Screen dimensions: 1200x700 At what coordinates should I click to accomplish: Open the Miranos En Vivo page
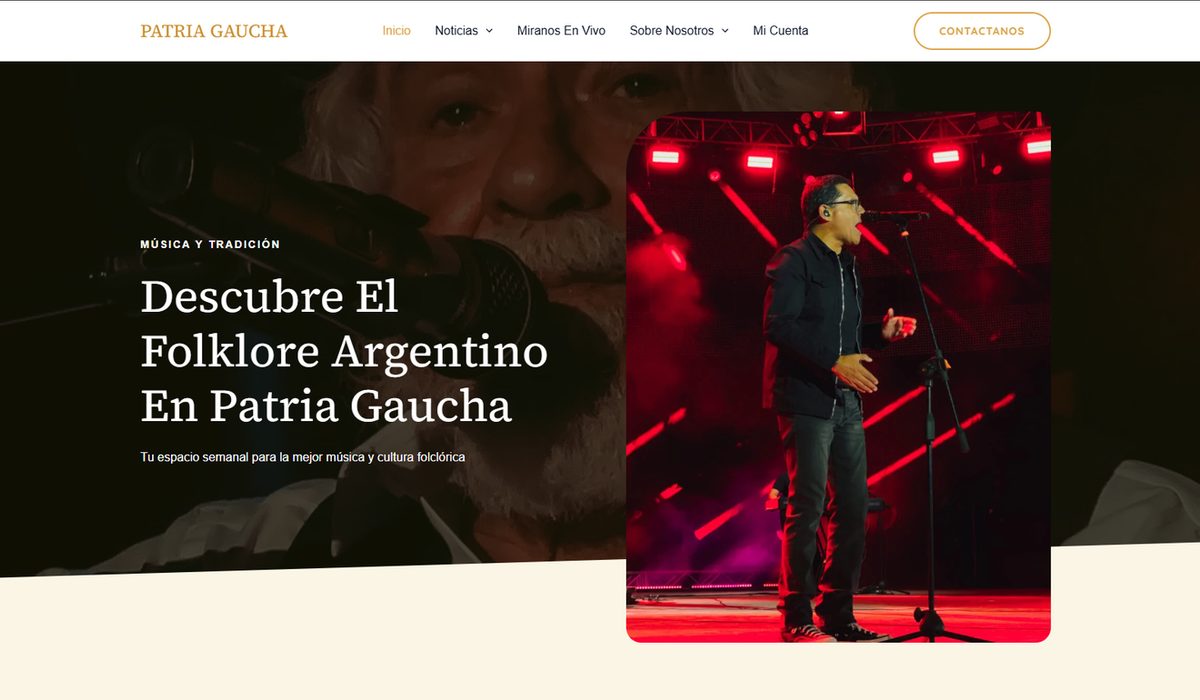click(x=561, y=31)
